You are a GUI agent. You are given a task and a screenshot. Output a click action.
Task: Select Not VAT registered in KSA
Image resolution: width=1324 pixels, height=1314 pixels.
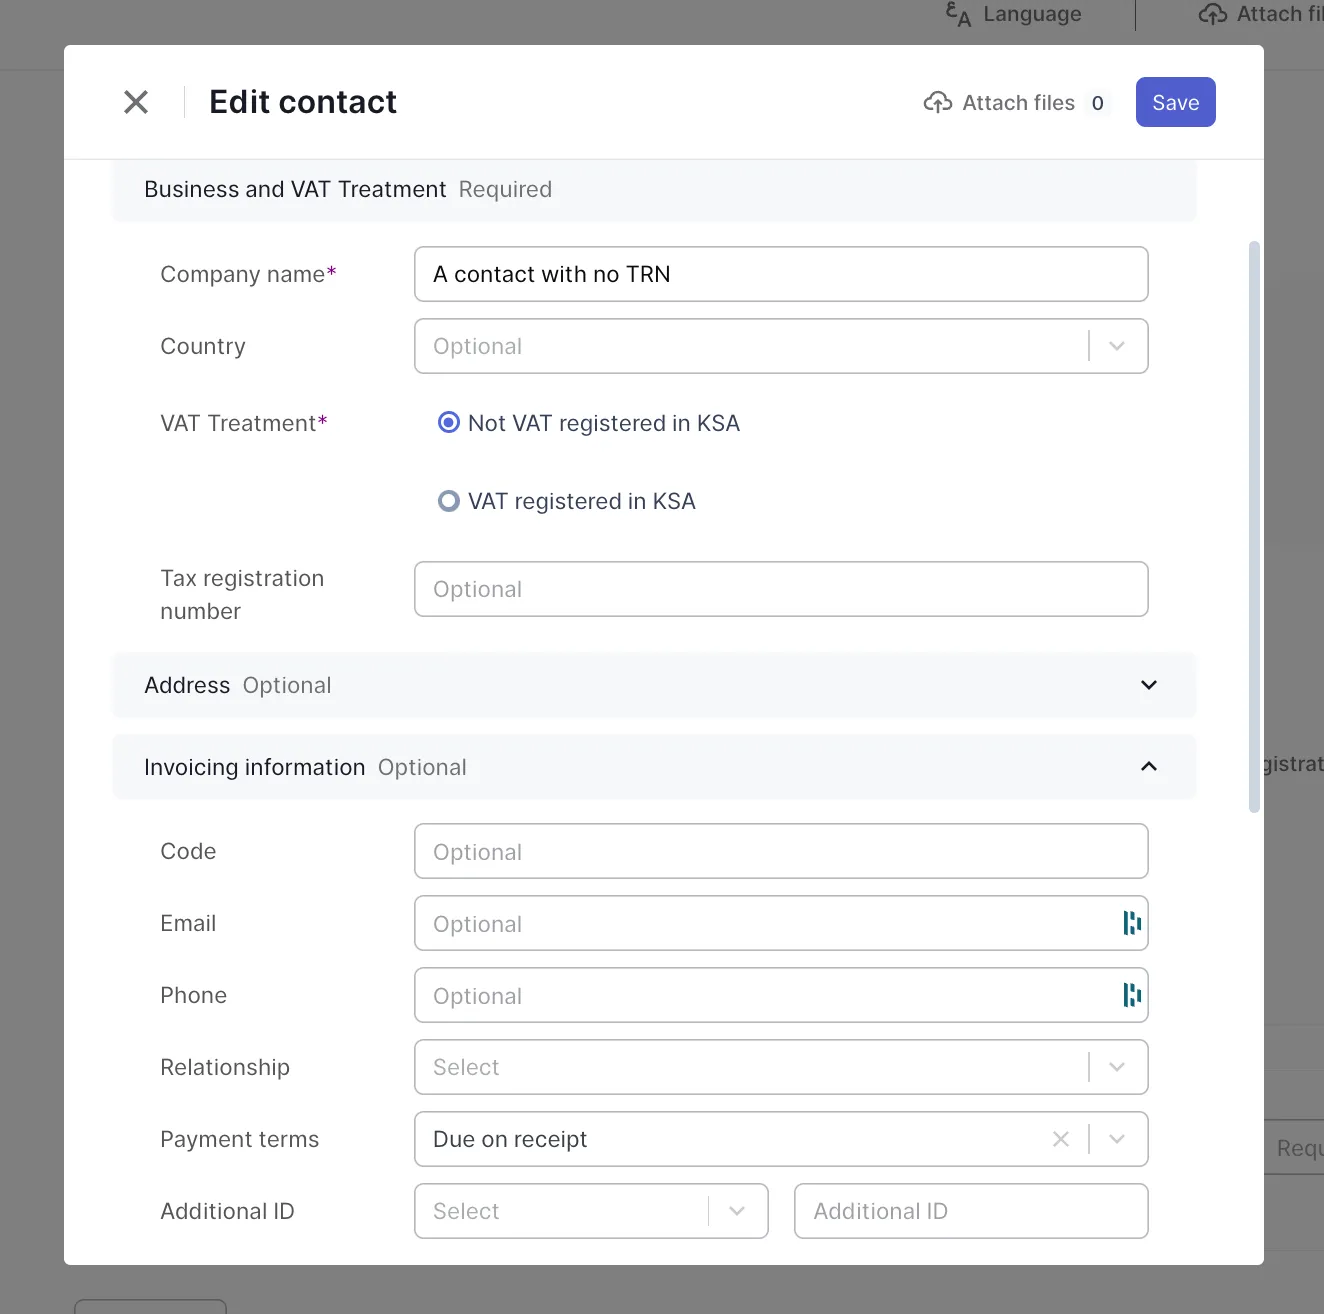[449, 423]
